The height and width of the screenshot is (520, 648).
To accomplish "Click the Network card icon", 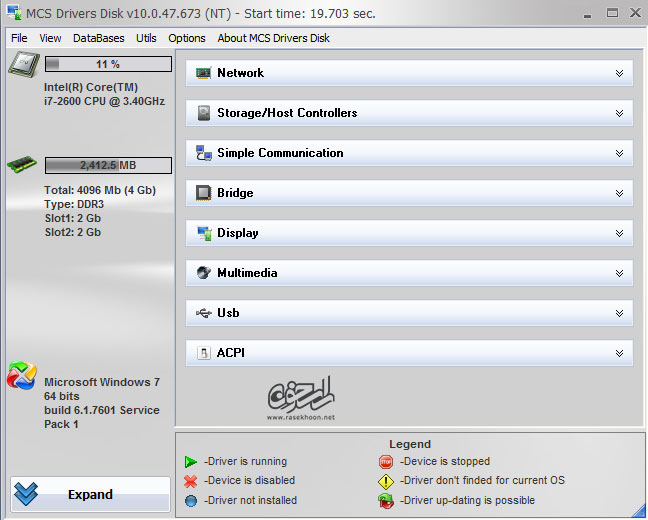I will click(x=203, y=73).
